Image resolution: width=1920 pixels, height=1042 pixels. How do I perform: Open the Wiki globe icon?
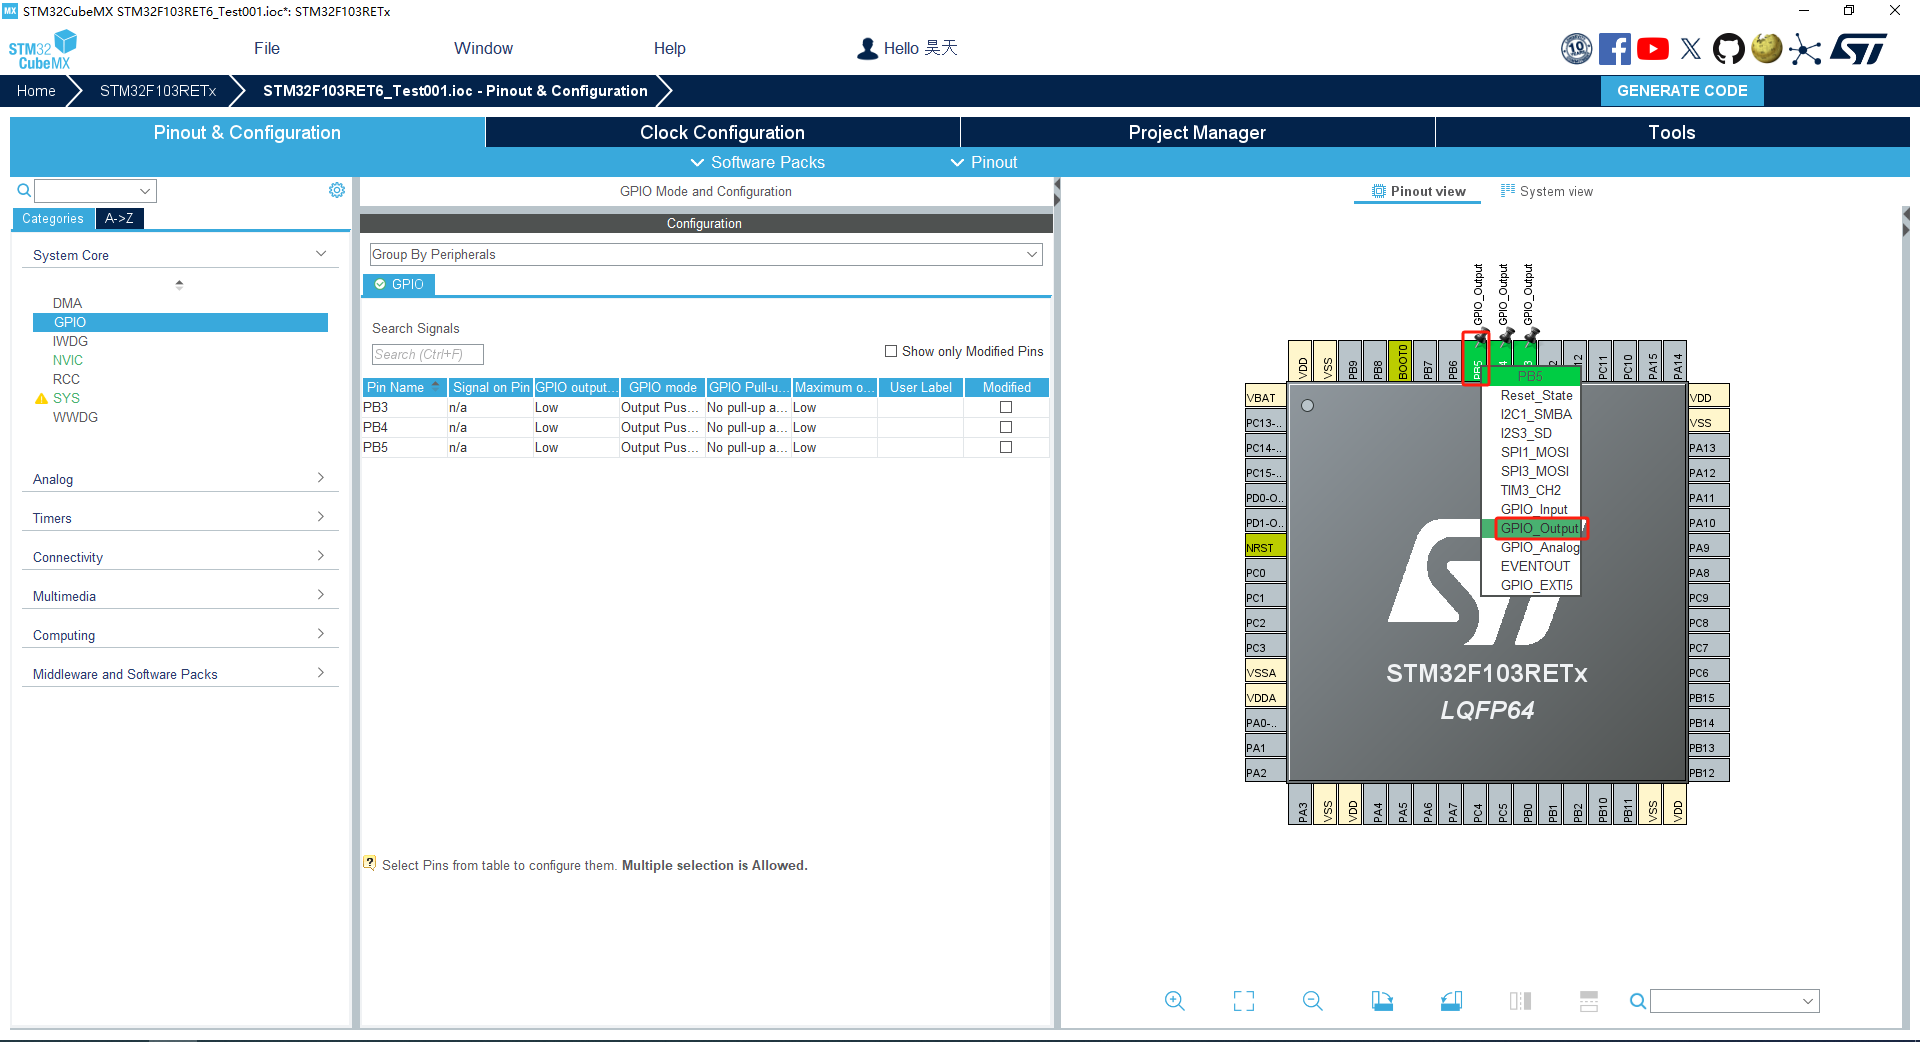coord(1767,48)
